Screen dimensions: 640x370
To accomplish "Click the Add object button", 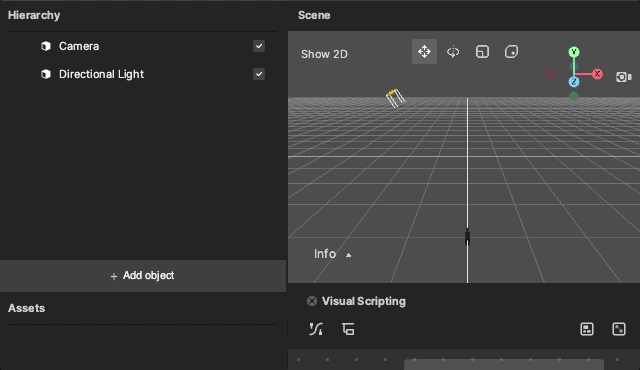I will pos(143,276).
